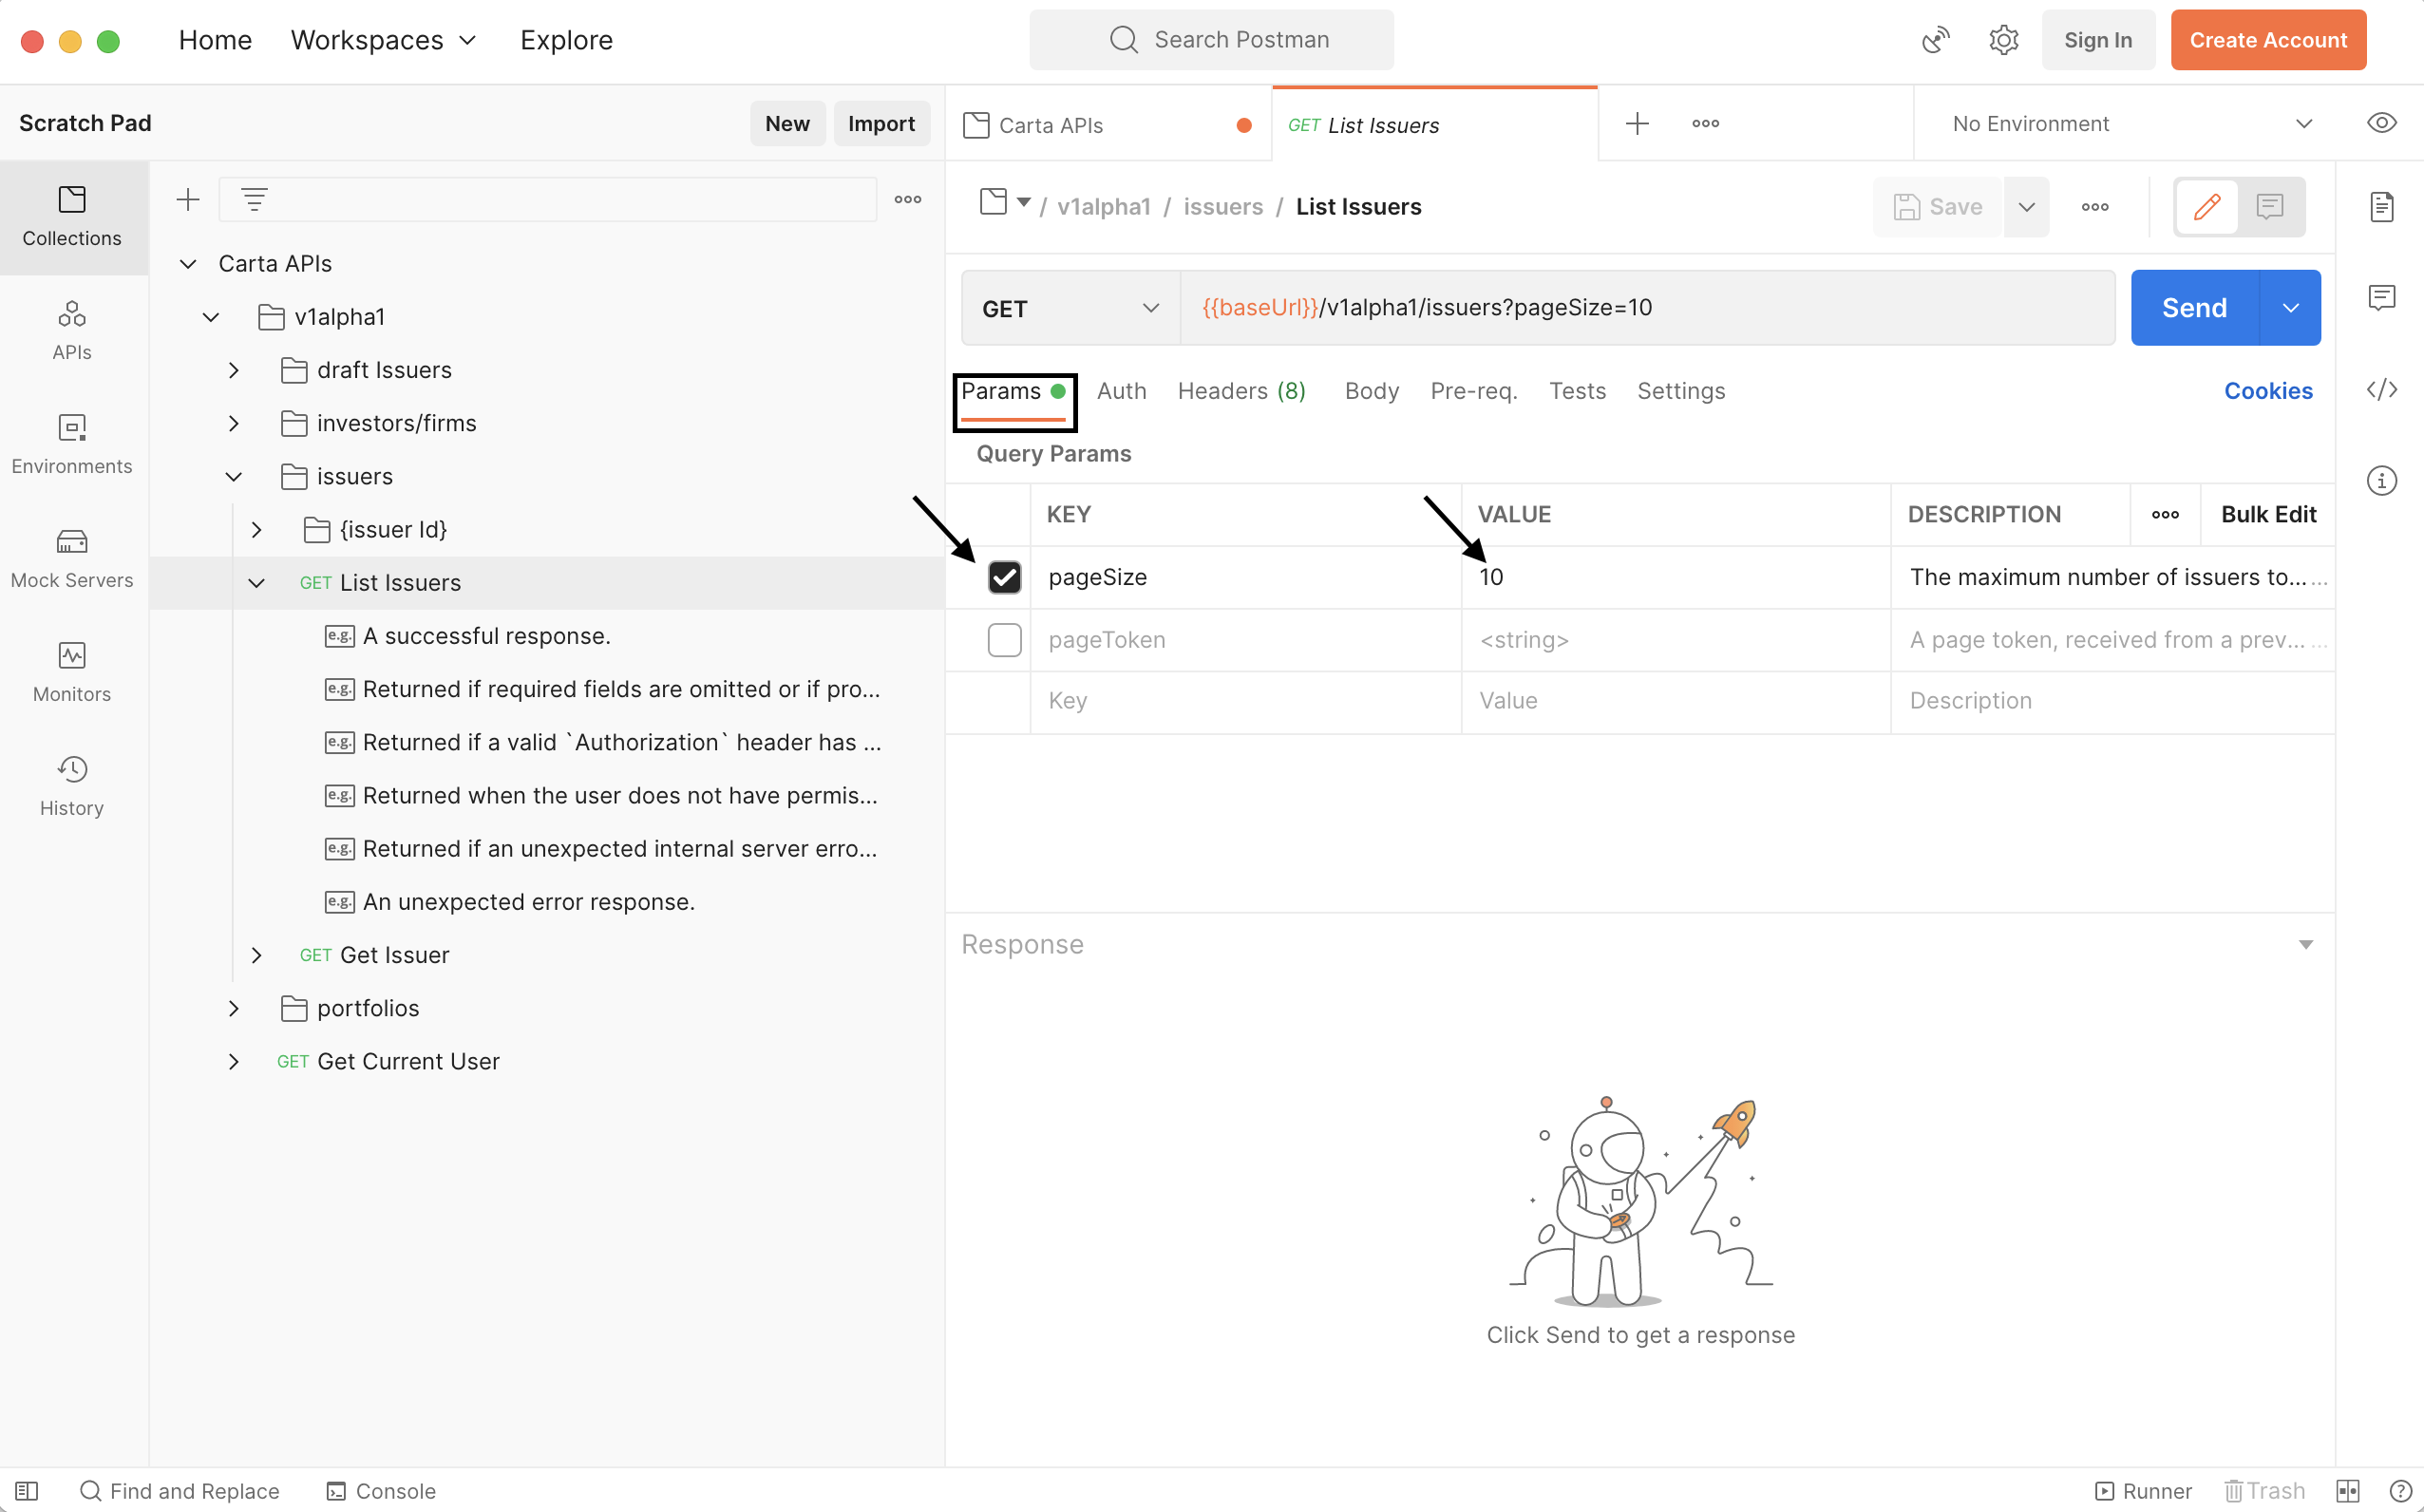Open the Cookies link
This screenshot has width=2424, height=1512.
tap(2267, 391)
